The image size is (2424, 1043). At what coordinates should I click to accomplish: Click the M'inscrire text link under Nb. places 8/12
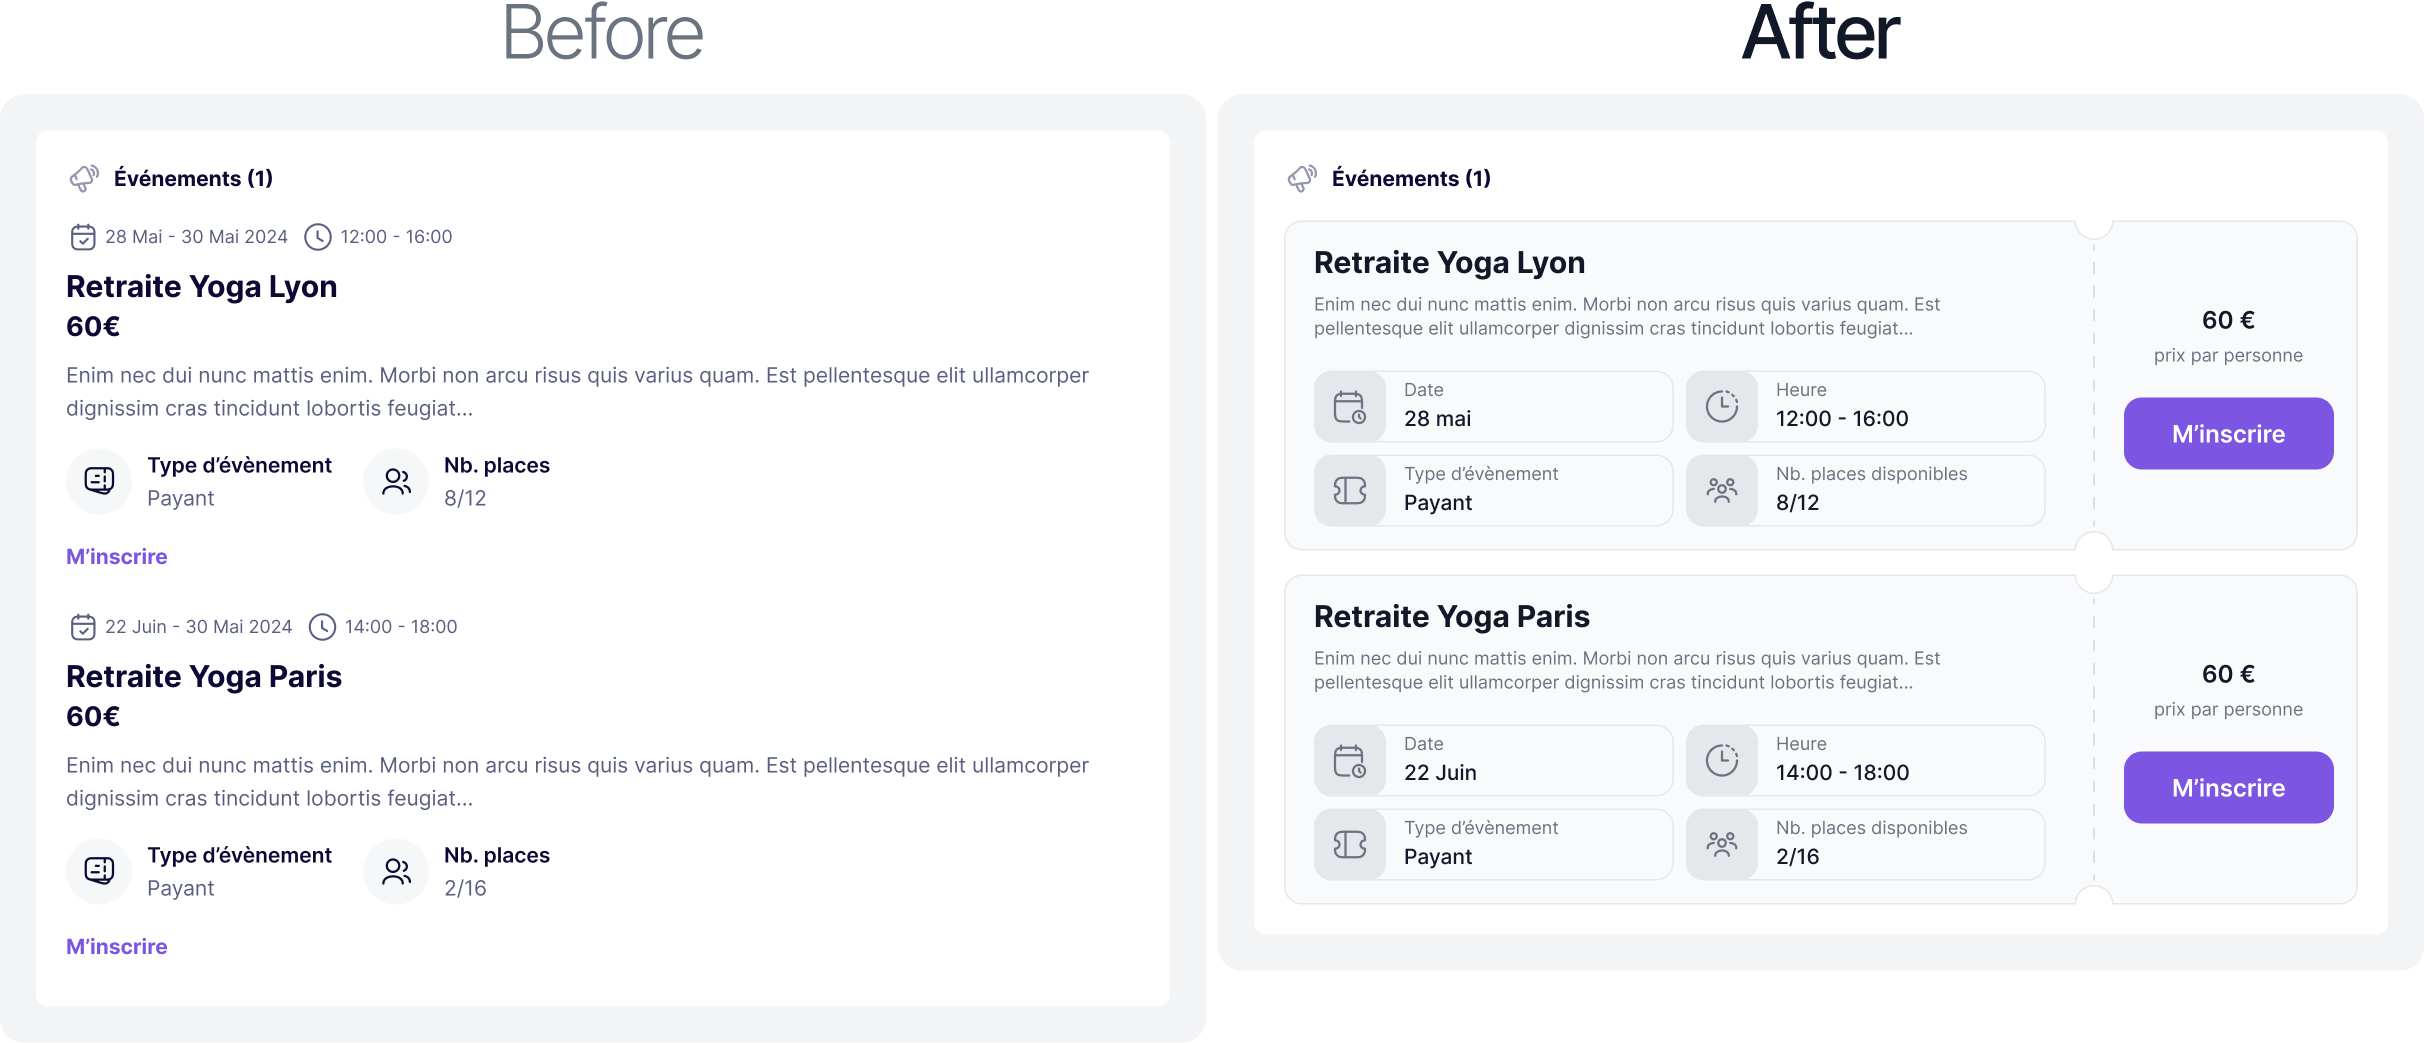[x=117, y=557]
